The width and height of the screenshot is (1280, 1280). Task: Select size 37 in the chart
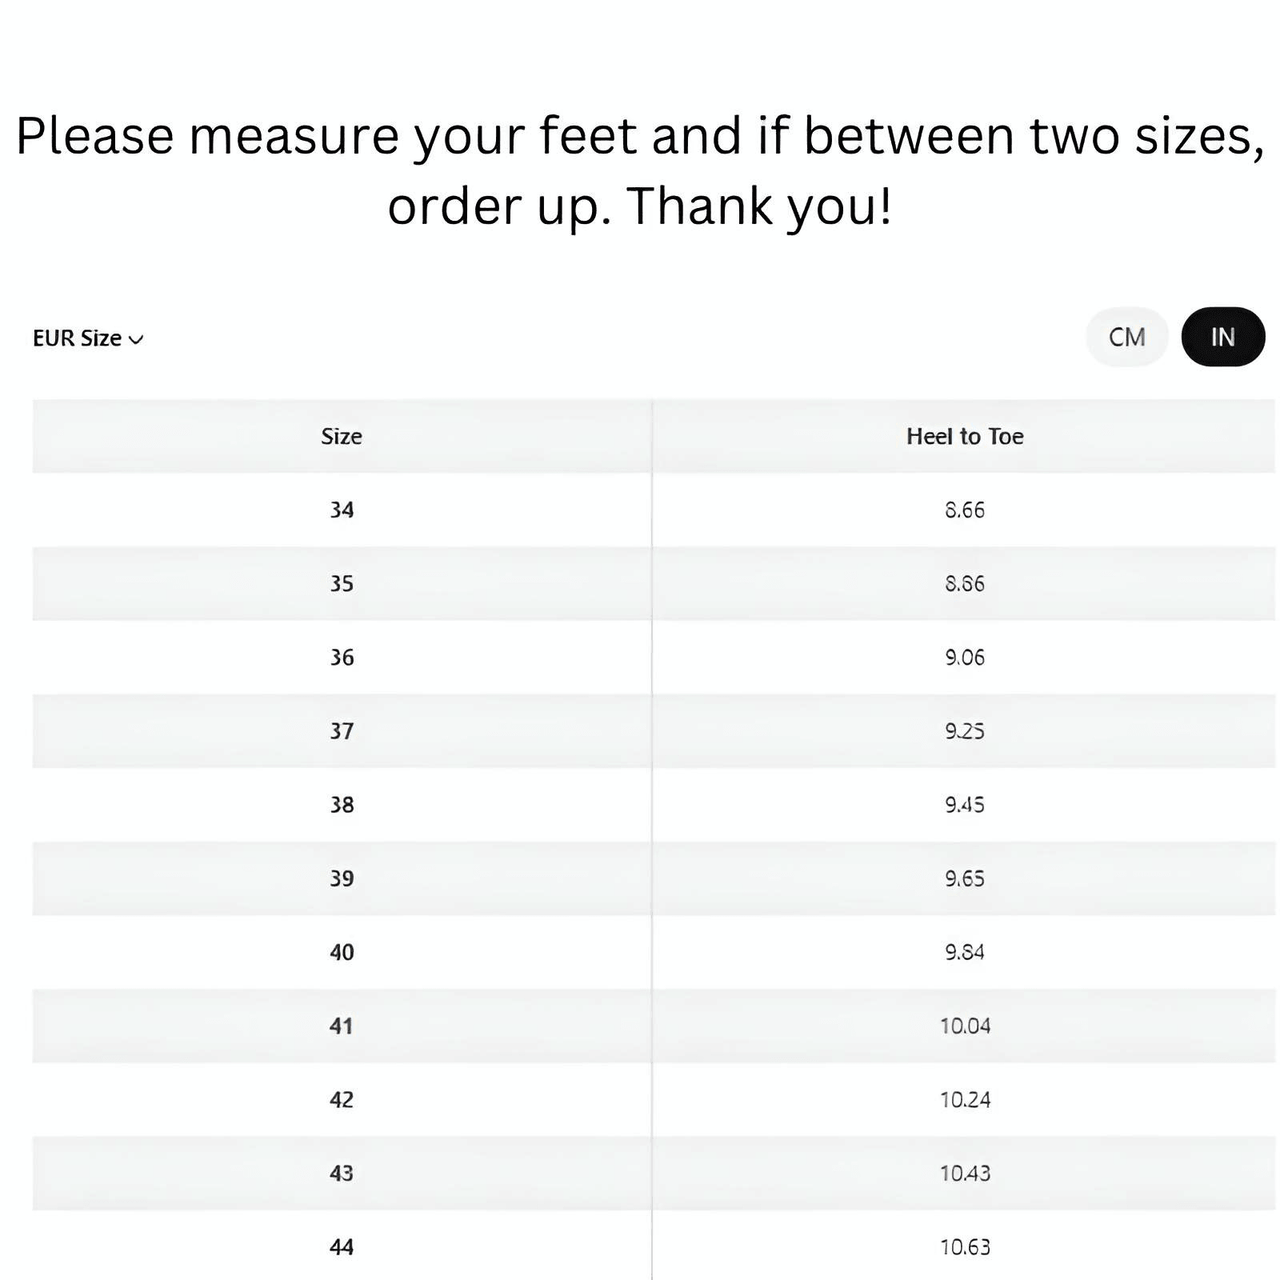click(343, 731)
